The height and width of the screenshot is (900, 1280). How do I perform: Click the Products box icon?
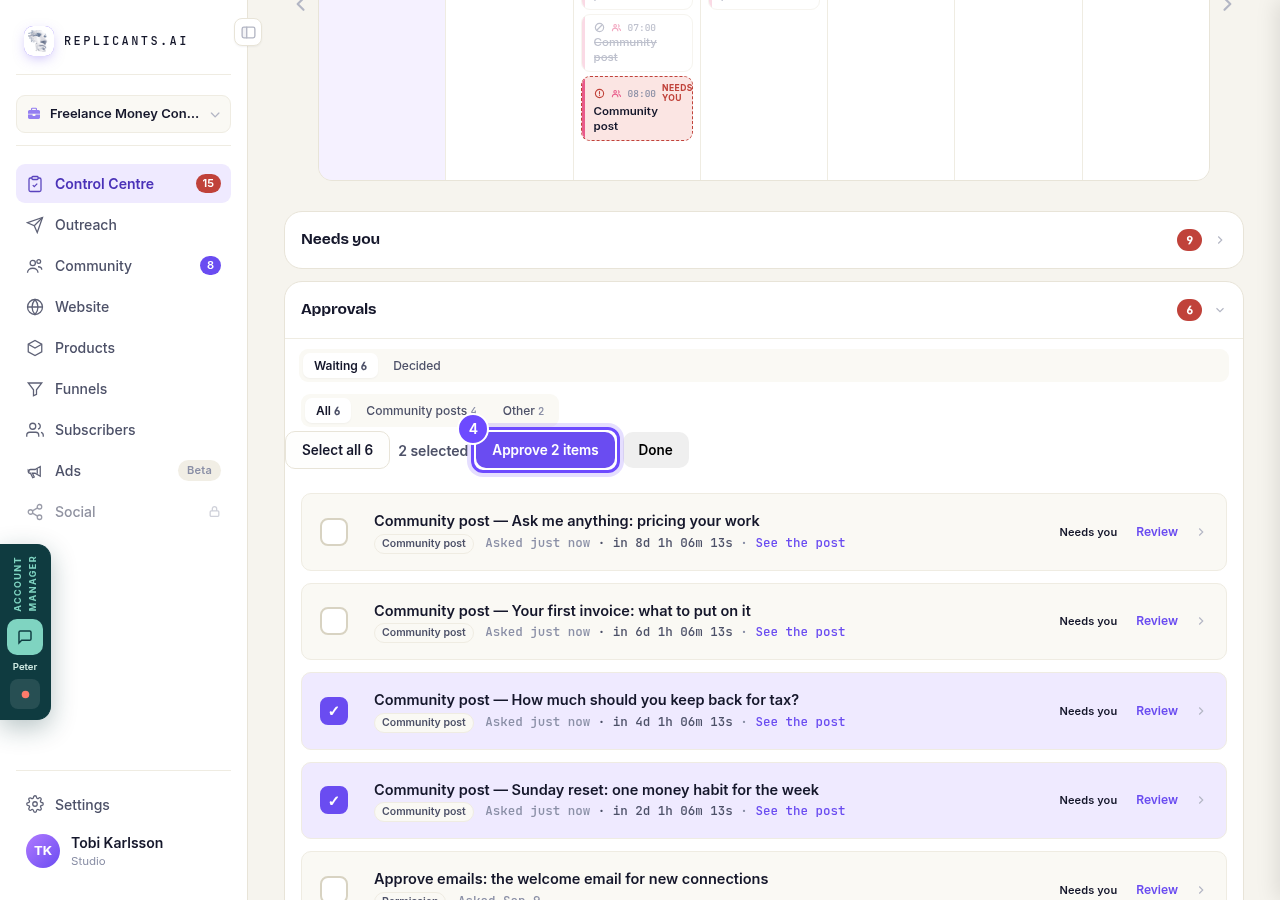click(35, 348)
